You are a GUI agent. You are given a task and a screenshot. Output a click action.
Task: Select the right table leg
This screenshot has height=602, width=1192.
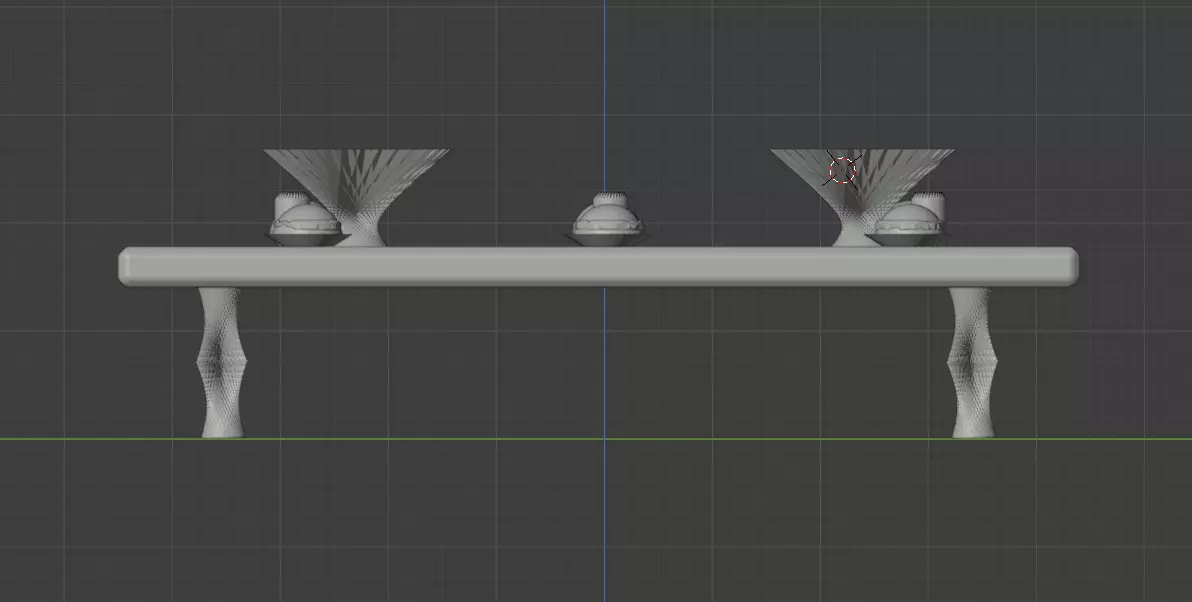[x=972, y=363]
